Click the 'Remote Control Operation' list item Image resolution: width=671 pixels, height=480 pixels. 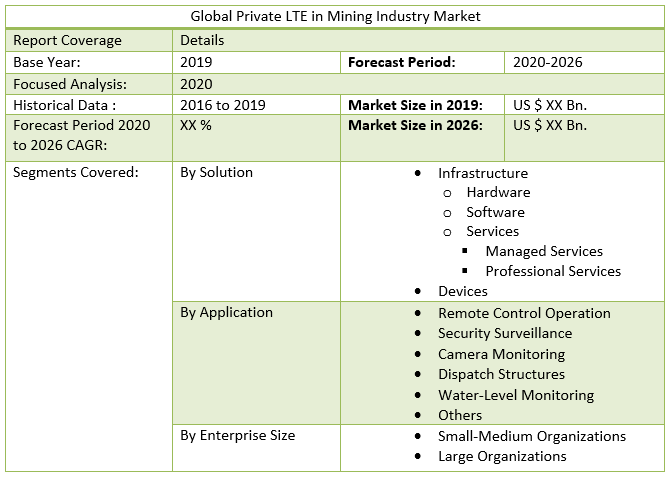[524, 313]
